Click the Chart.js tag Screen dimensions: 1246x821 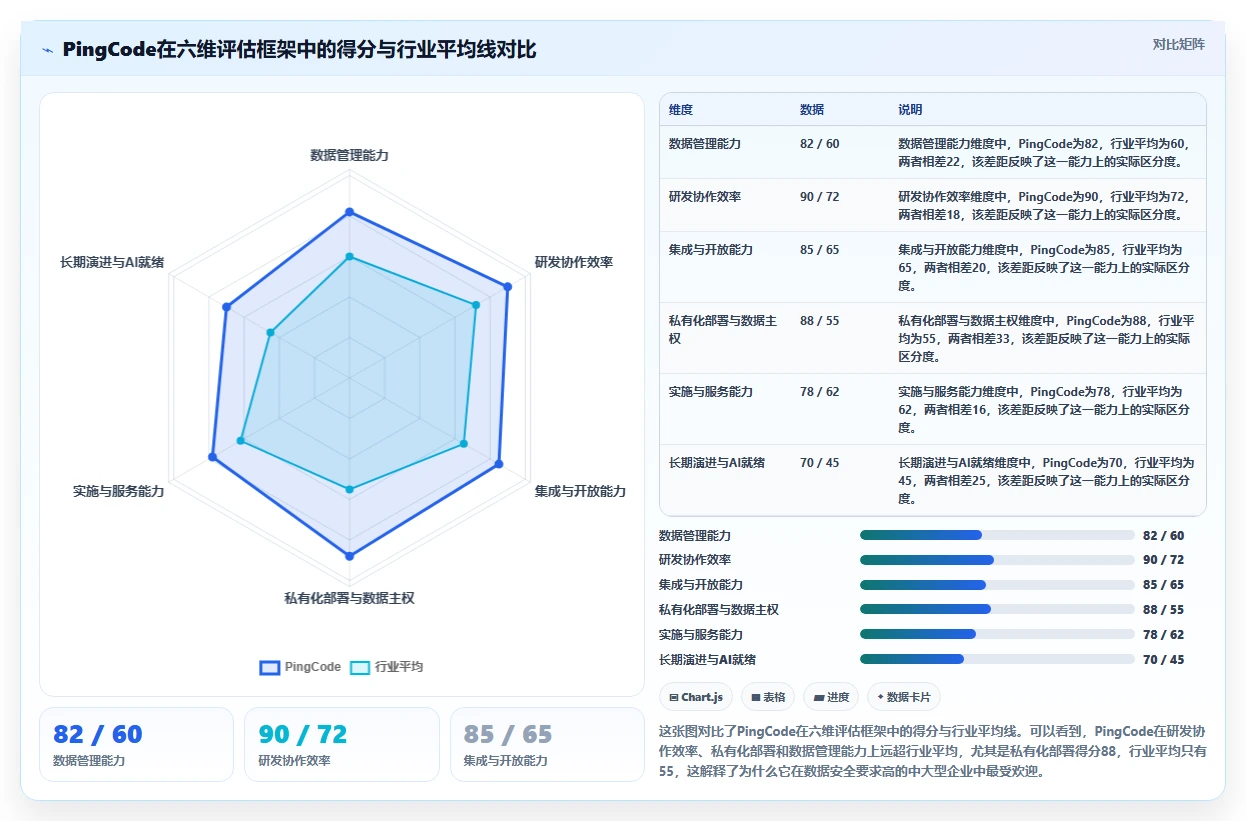pyautogui.click(x=696, y=697)
